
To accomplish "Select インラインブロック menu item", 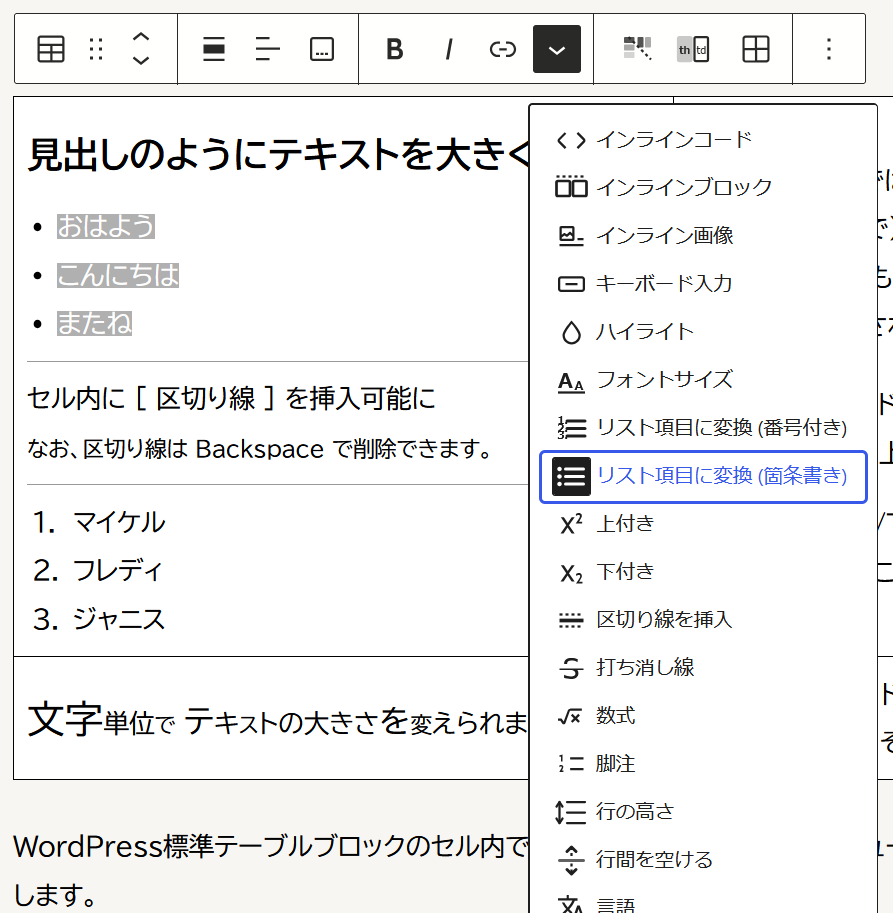I will pyautogui.click(x=703, y=187).
